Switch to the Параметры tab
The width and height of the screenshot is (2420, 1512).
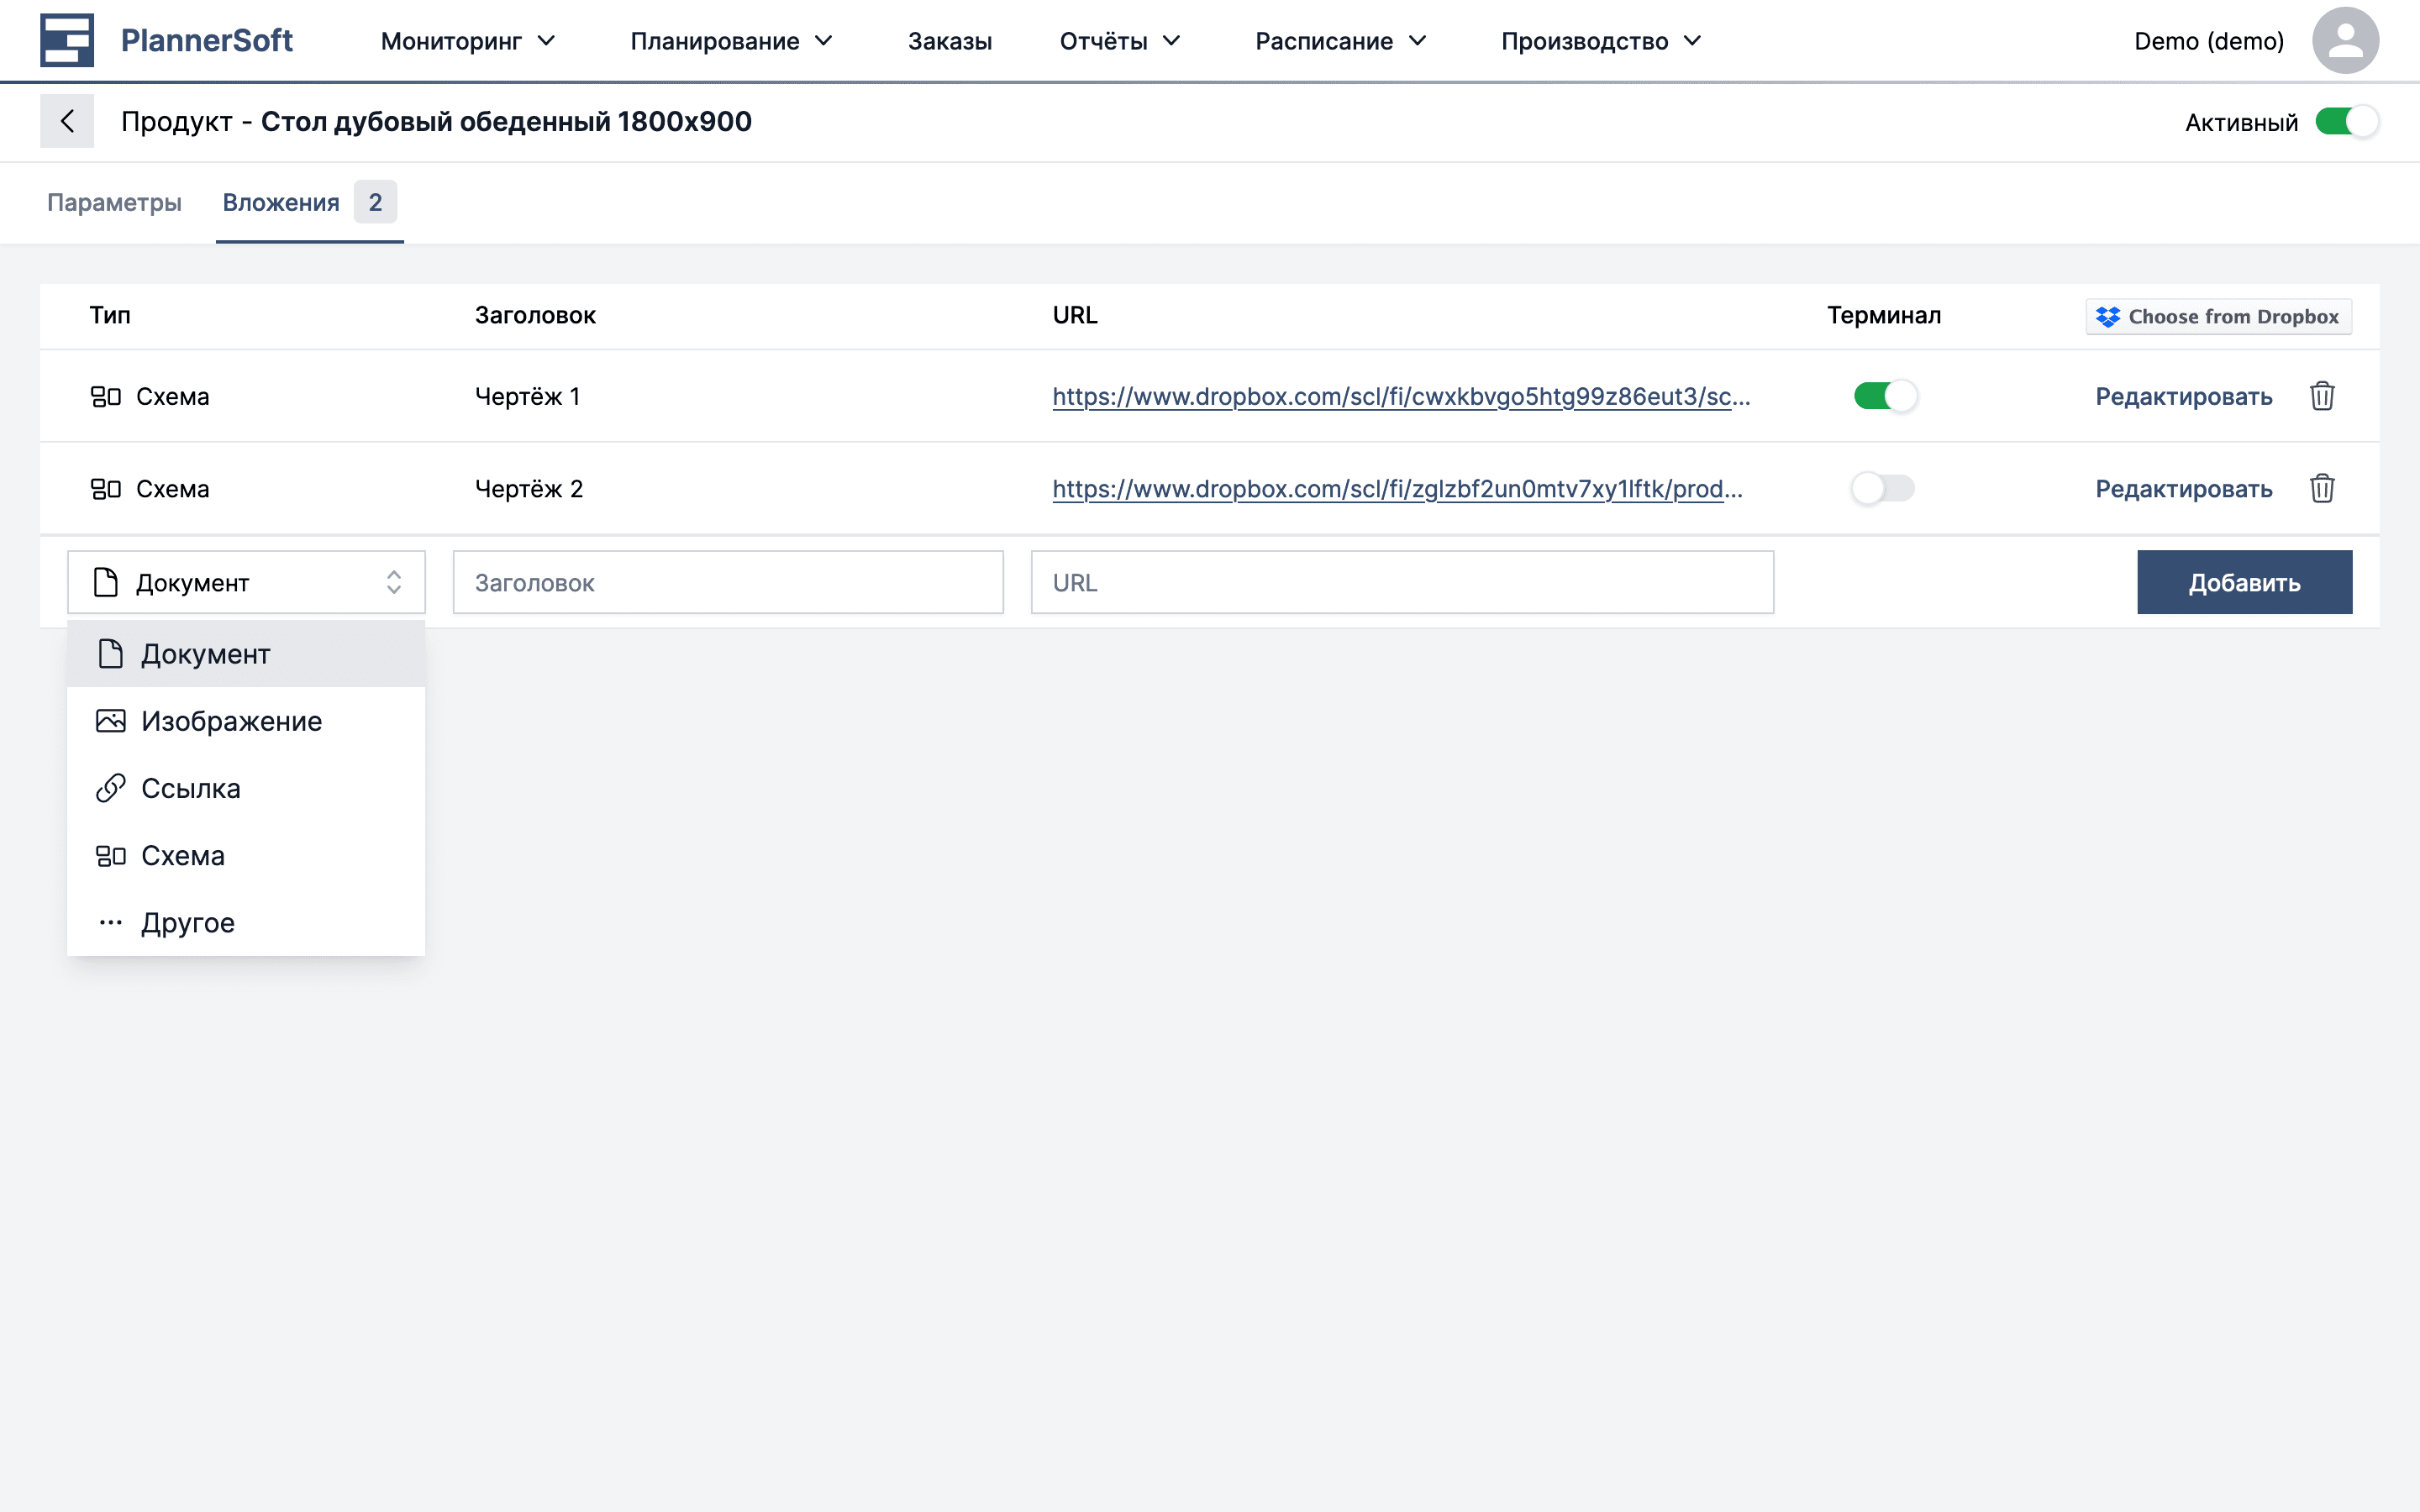tap(114, 203)
